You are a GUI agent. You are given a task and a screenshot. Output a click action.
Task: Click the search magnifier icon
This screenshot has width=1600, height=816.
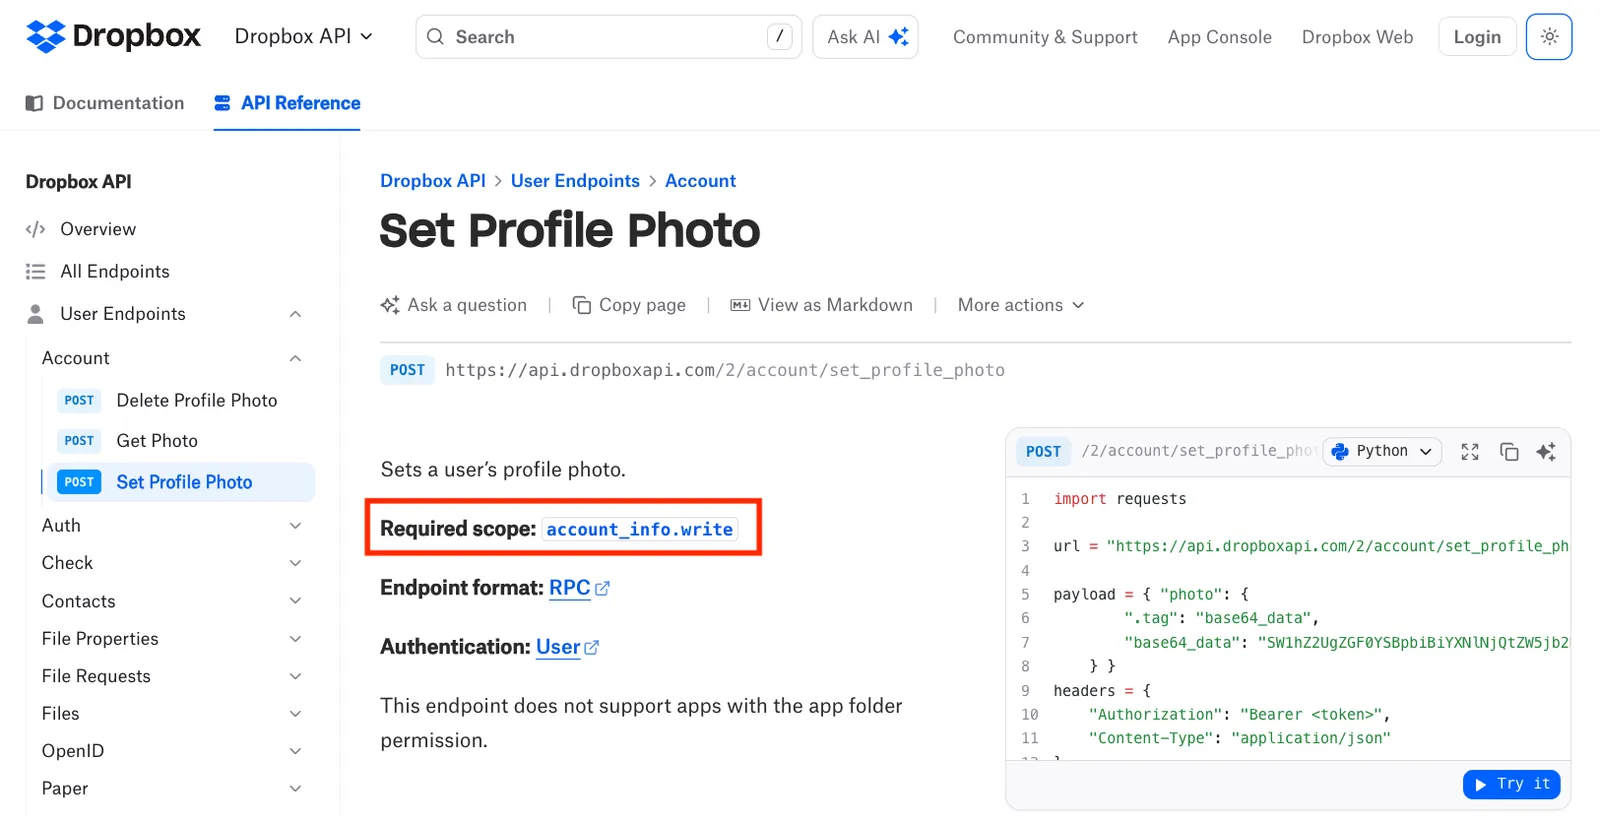coord(435,37)
